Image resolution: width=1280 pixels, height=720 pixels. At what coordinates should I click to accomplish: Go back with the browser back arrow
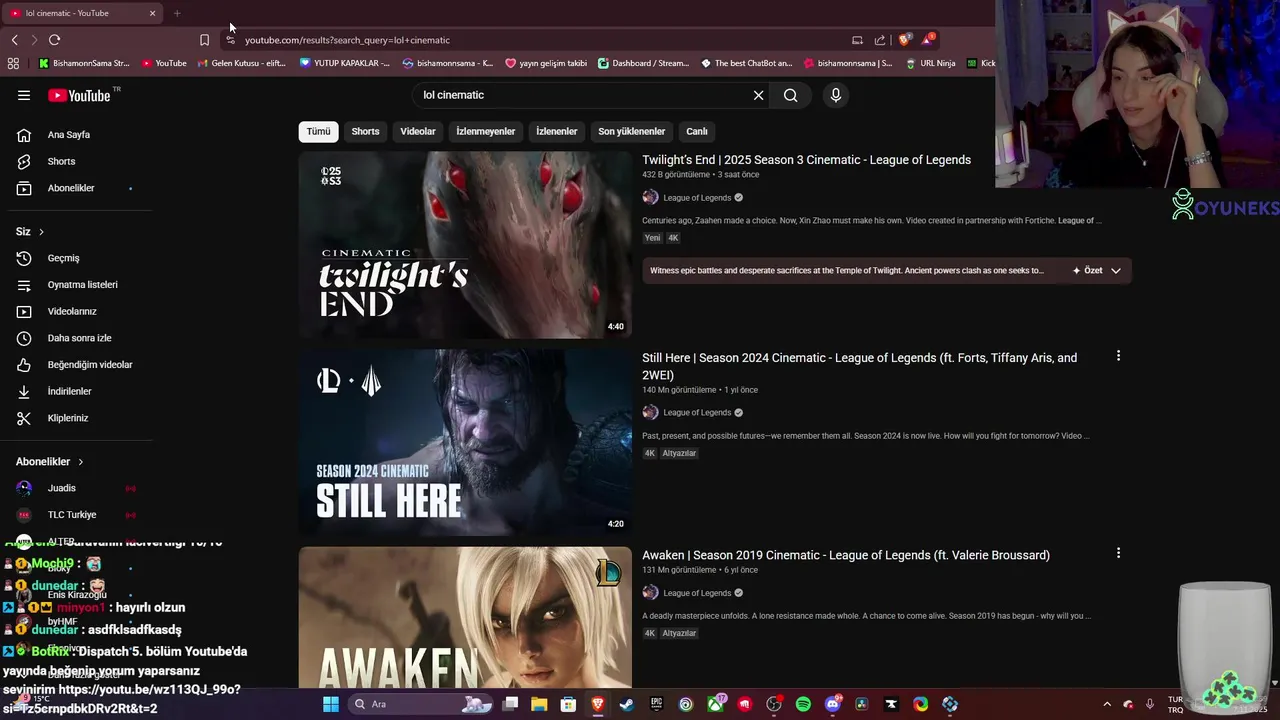14,40
